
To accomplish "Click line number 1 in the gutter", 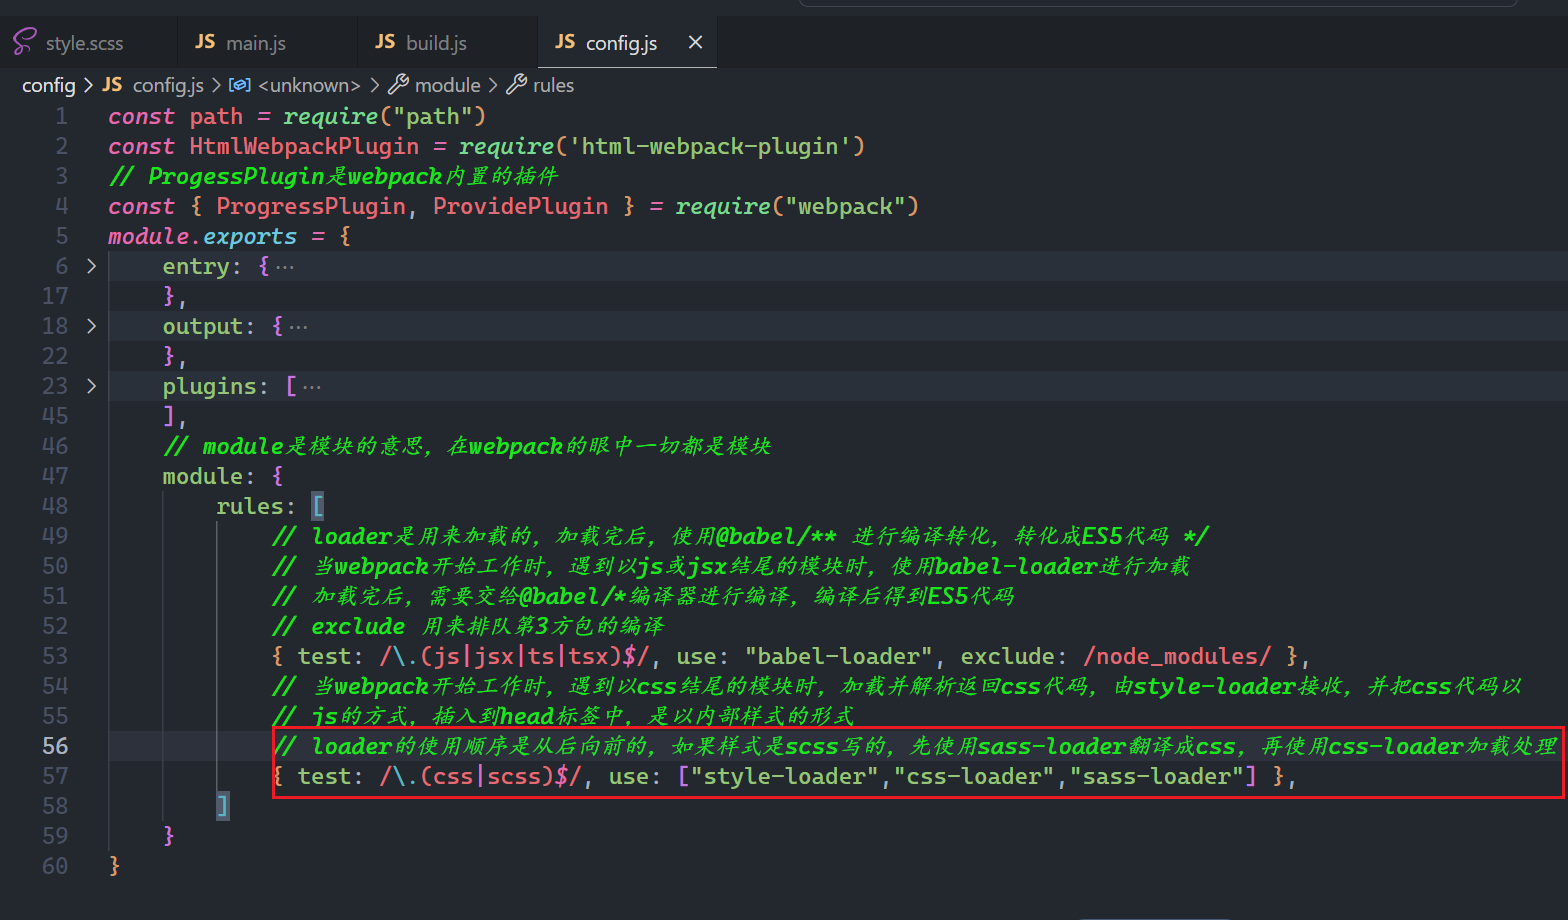I will (x=61, y=116).
